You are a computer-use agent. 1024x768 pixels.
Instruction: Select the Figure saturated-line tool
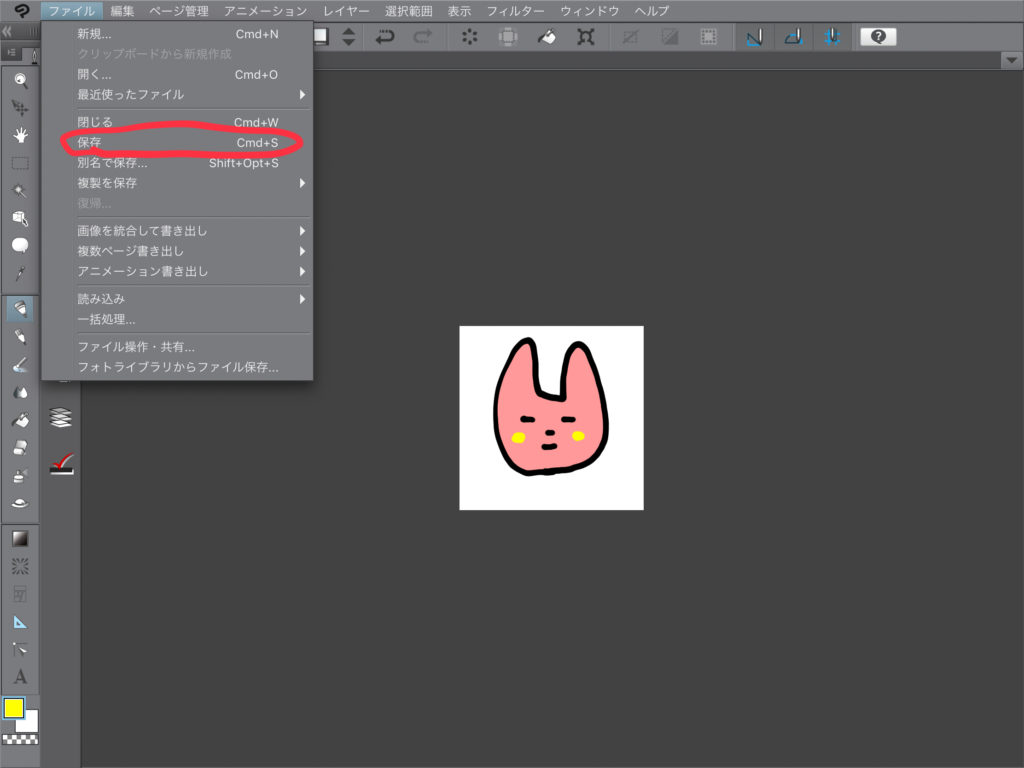tap(20, 566)
